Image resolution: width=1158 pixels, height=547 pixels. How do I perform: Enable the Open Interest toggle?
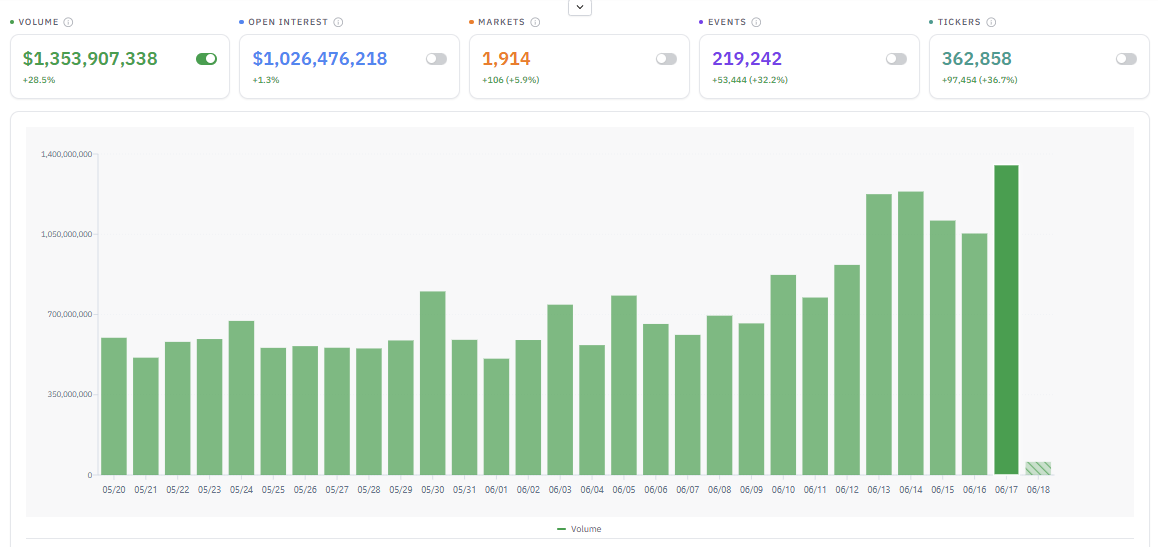tap(436, 59)
